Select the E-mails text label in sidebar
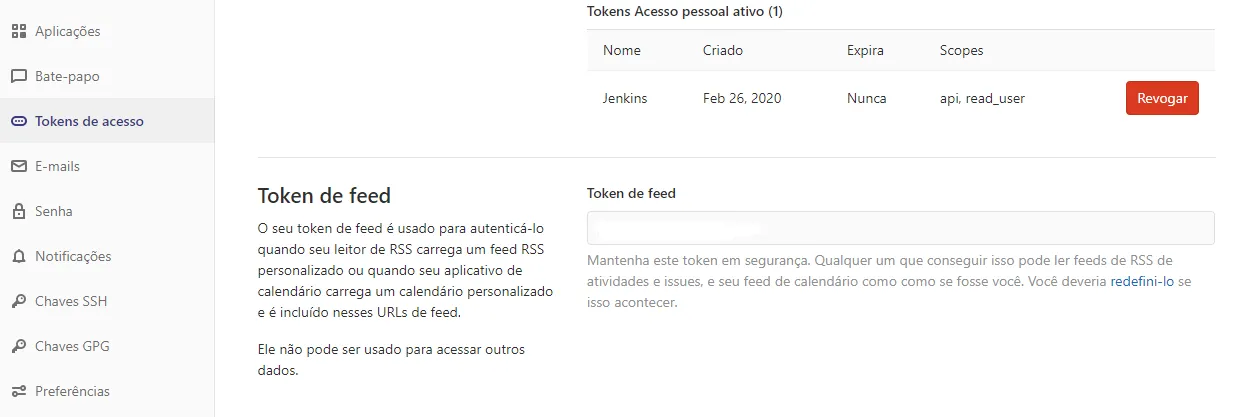Screen dimensions: 1251x417 (x=57, y=166)
